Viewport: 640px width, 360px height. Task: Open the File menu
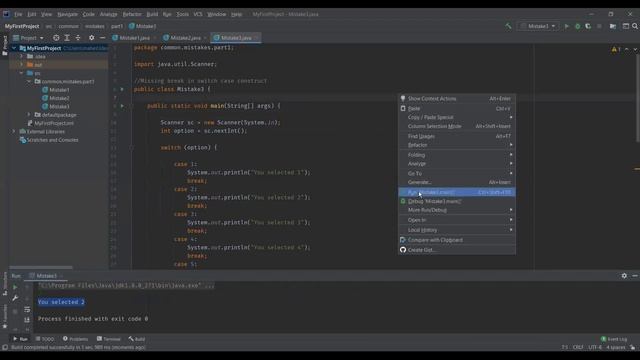(18, 14)
